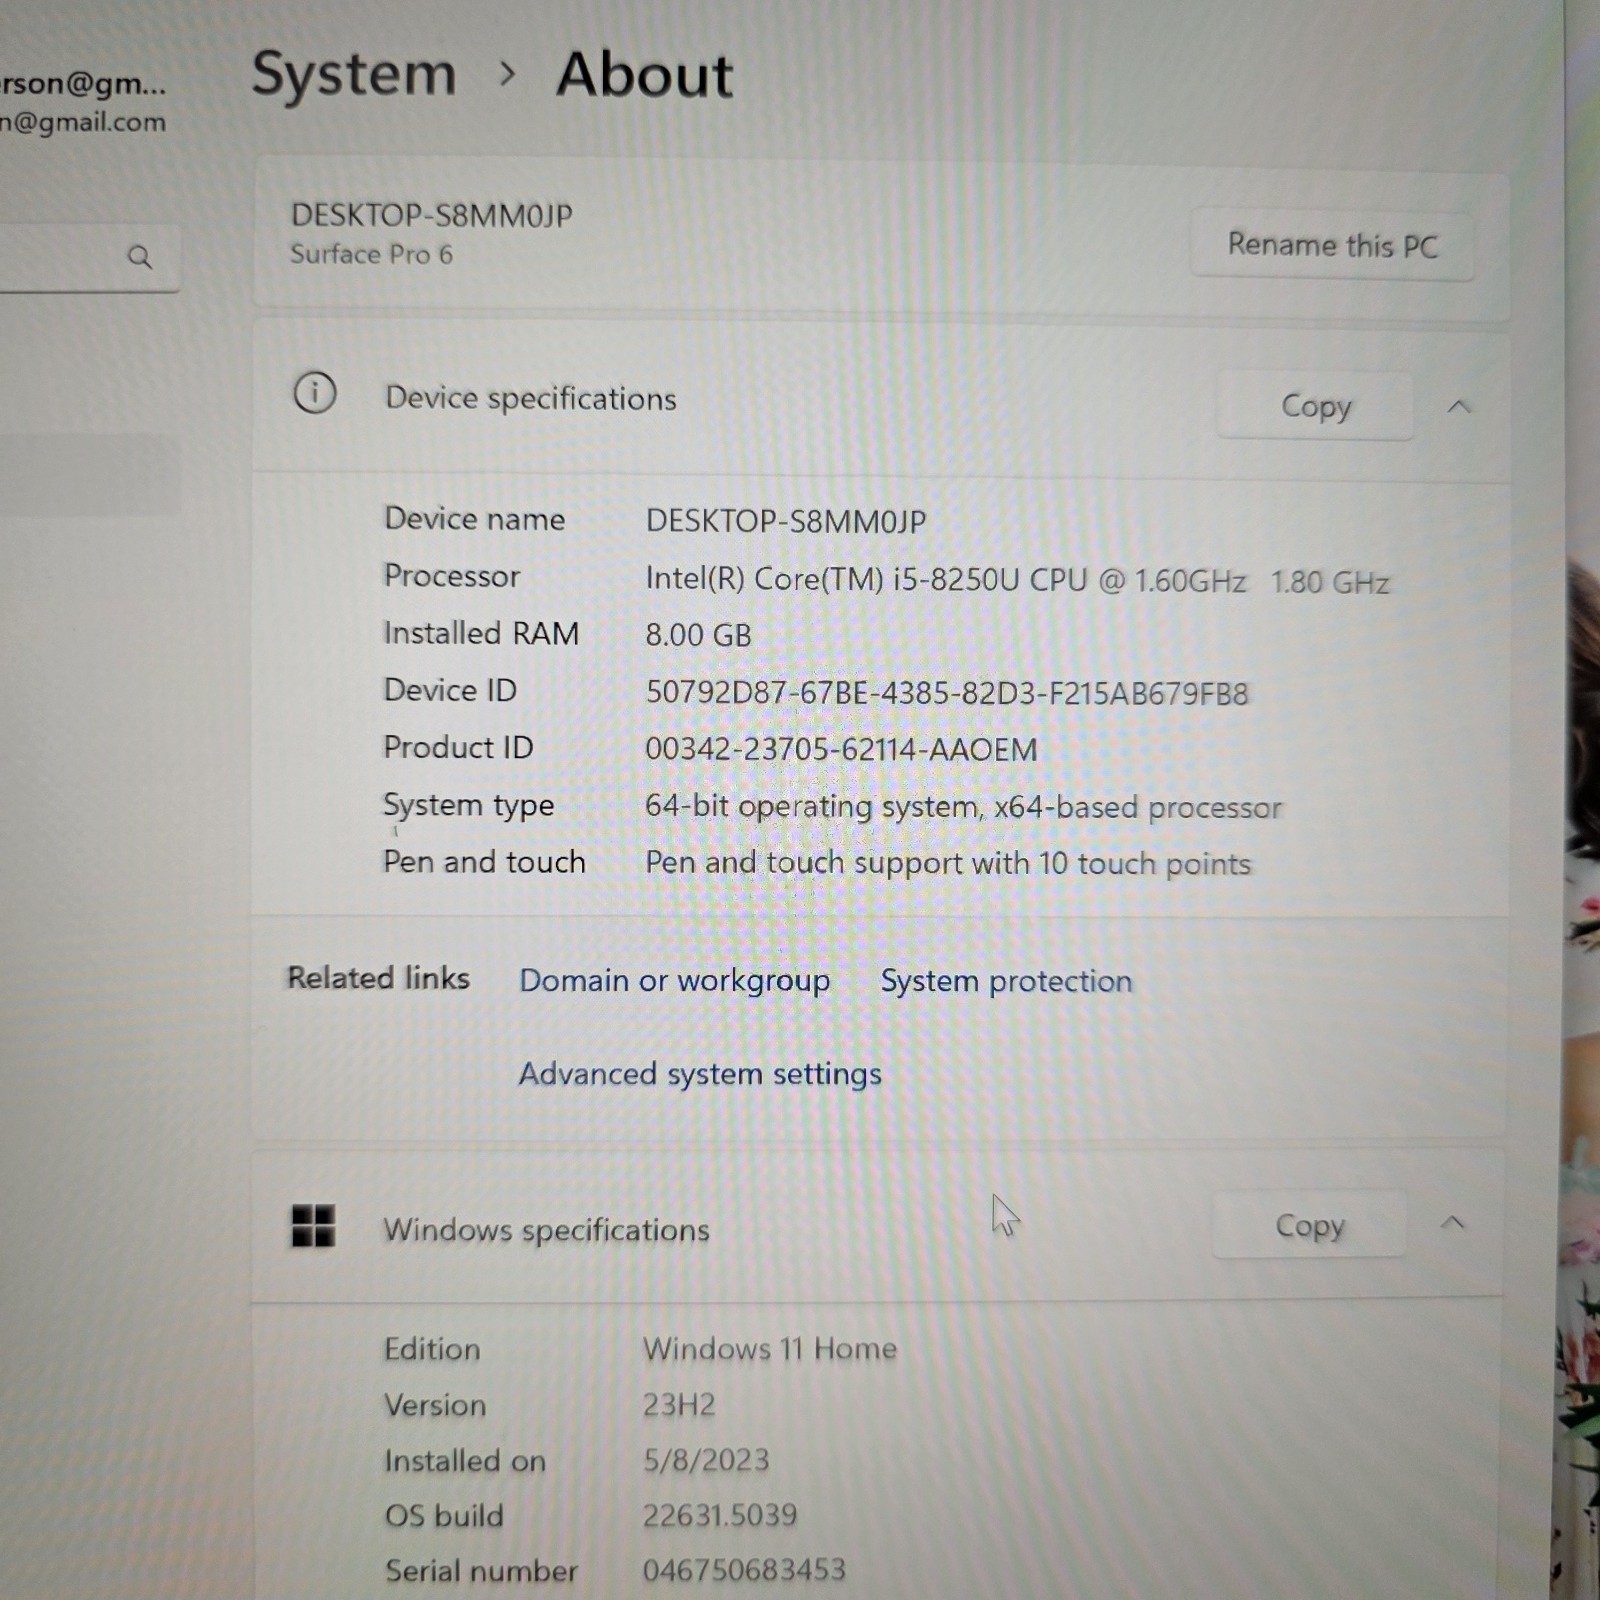This screenshot has height=1600, width=1600.
Task: Click the Edition label
Action: click(432, 1350)
